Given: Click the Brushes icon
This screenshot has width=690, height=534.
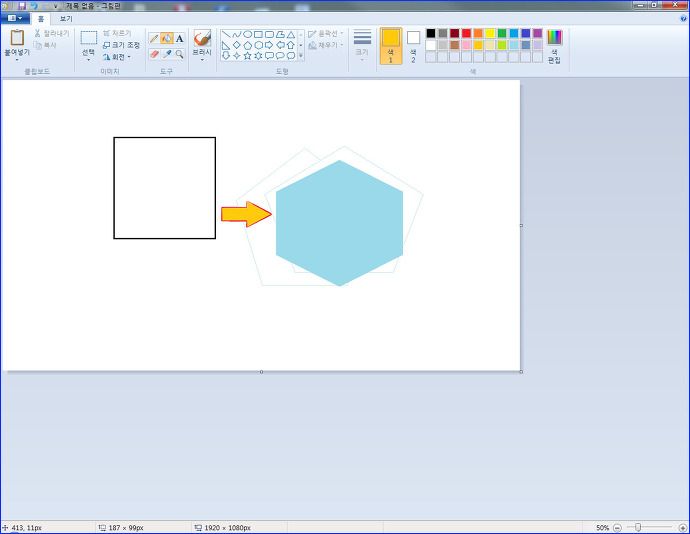Looking at the screenshot, I should pos(202,38).
